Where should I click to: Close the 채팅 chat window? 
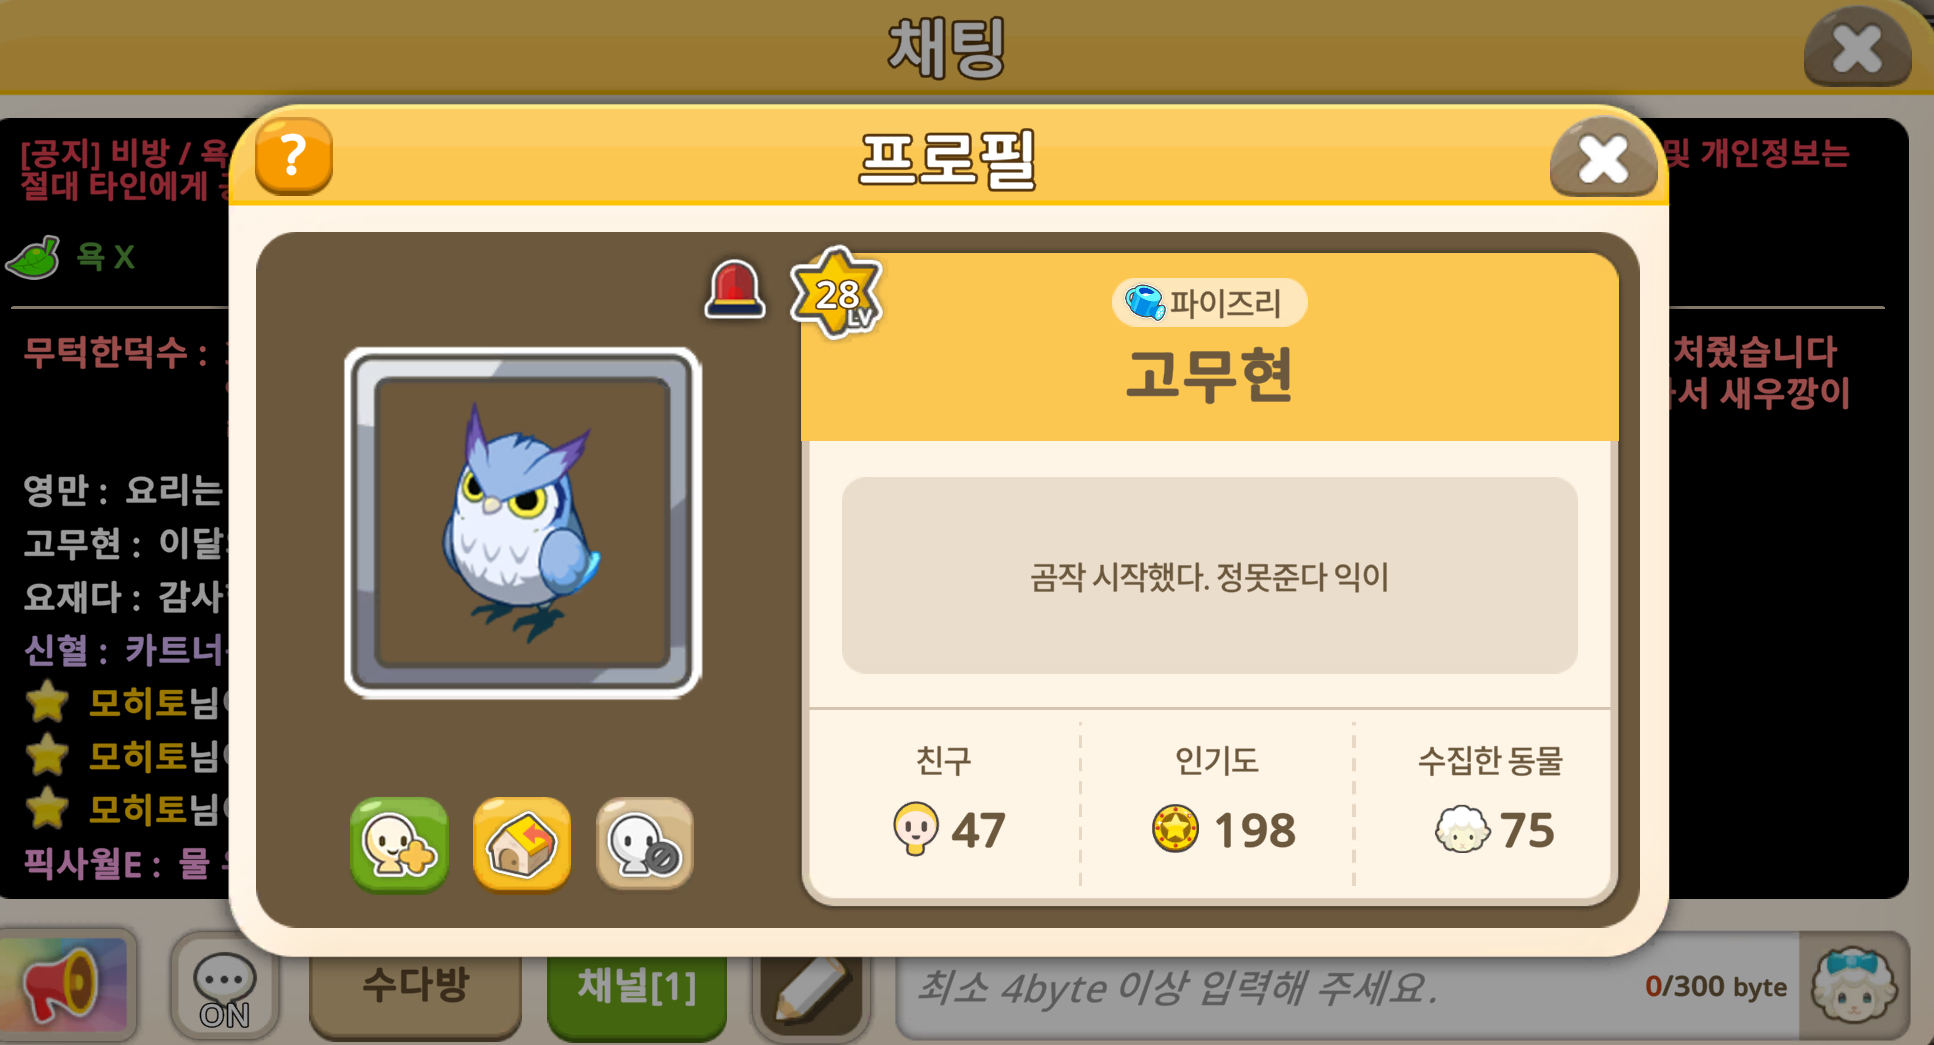[x=1857, y=48]
